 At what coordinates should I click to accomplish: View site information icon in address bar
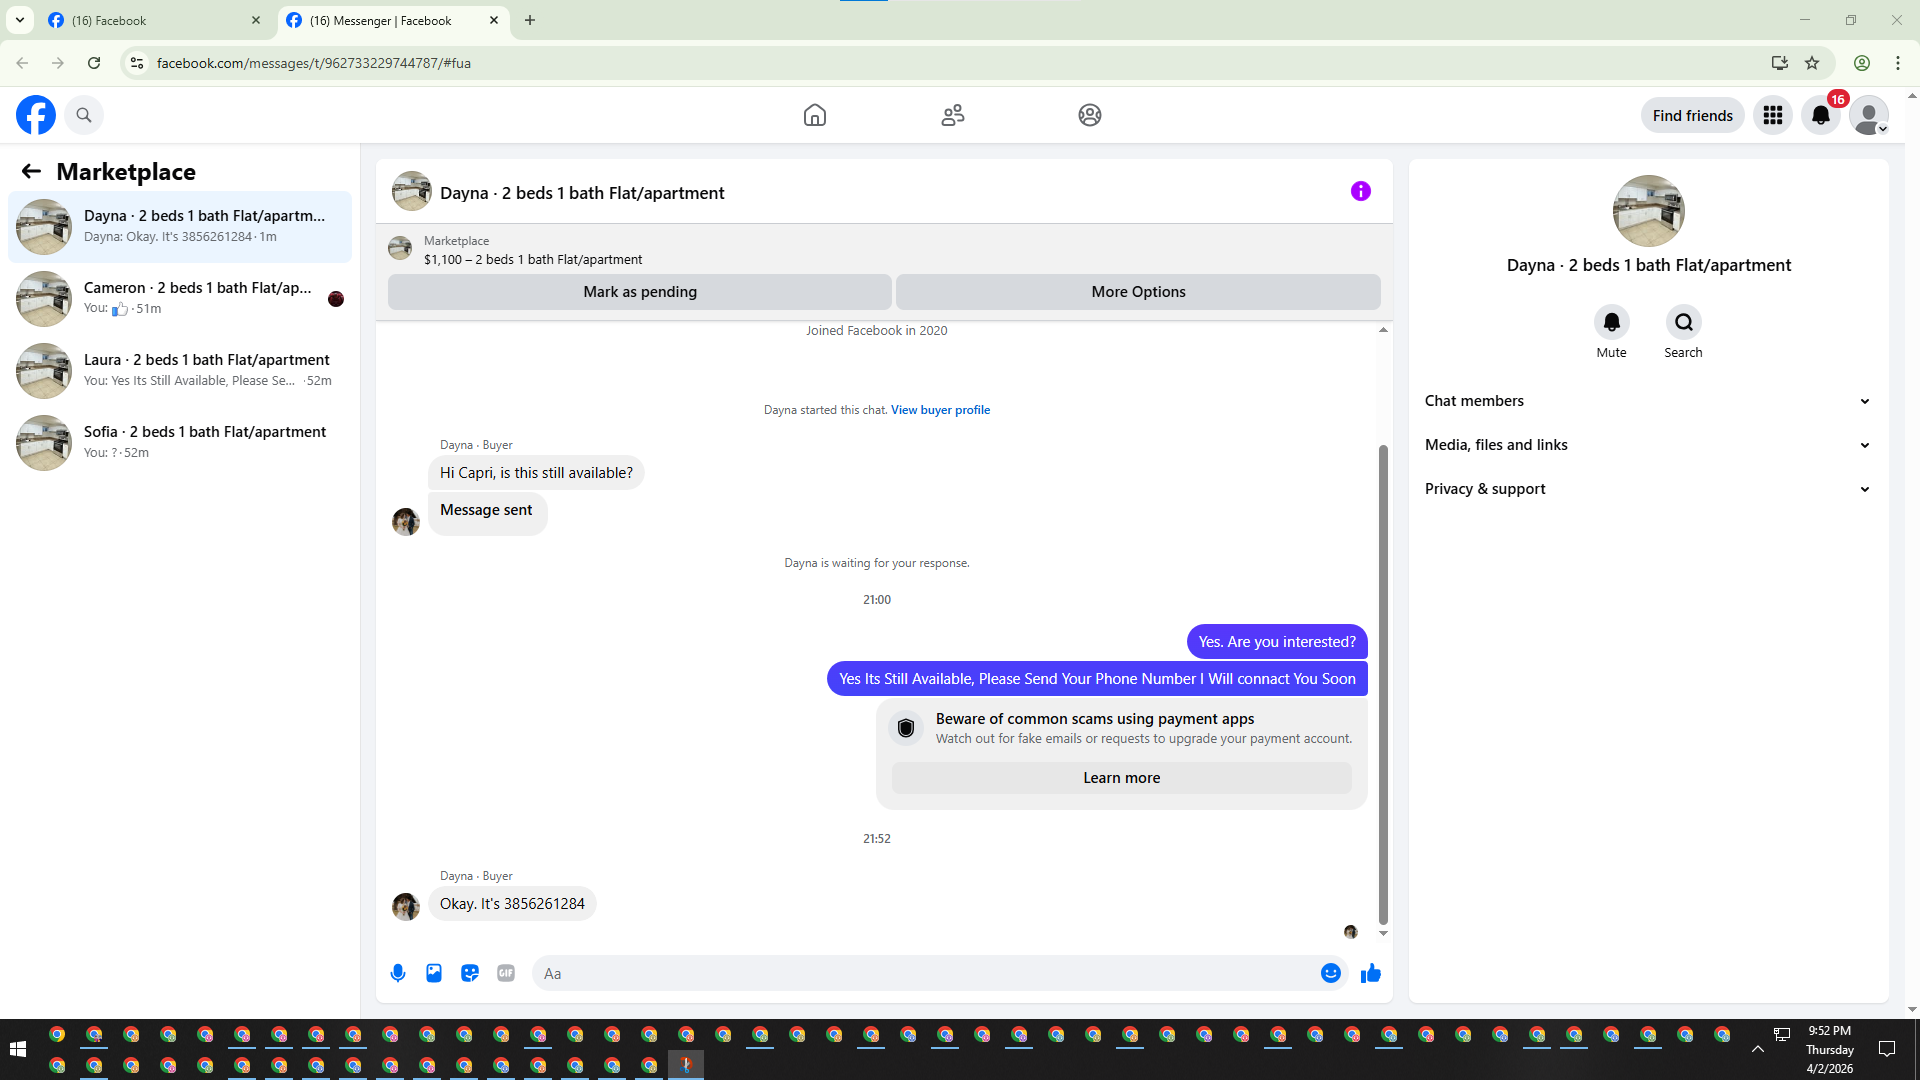click(x=137, y=63)
